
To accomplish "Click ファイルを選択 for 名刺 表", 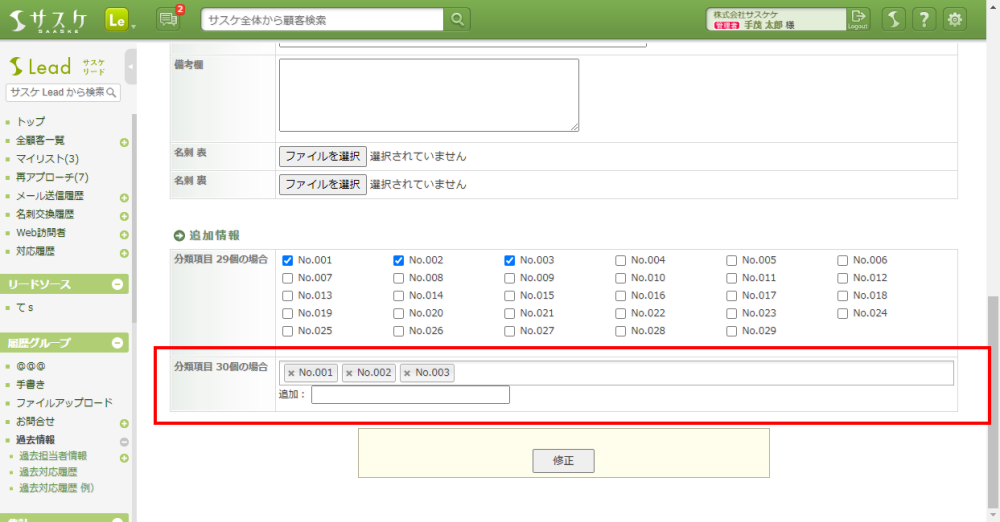I will click(322, 156).
